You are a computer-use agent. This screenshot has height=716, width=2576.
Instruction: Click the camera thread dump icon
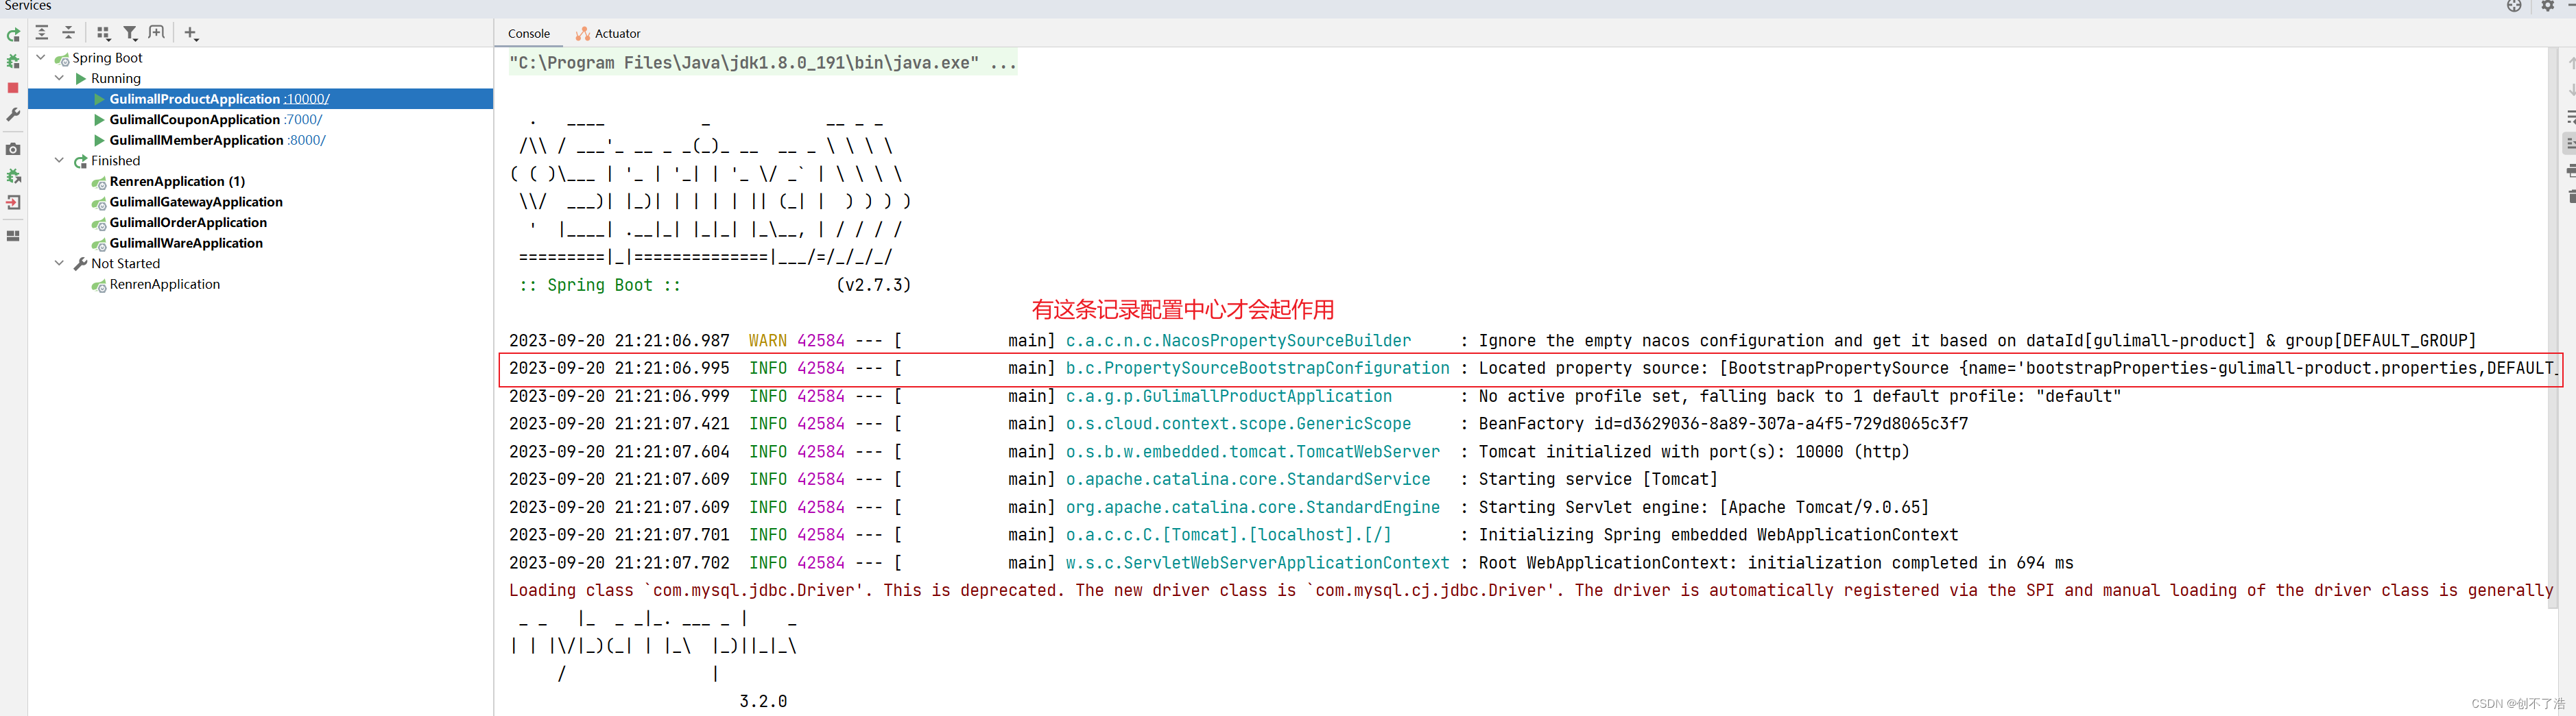click(x=13, y=149)
